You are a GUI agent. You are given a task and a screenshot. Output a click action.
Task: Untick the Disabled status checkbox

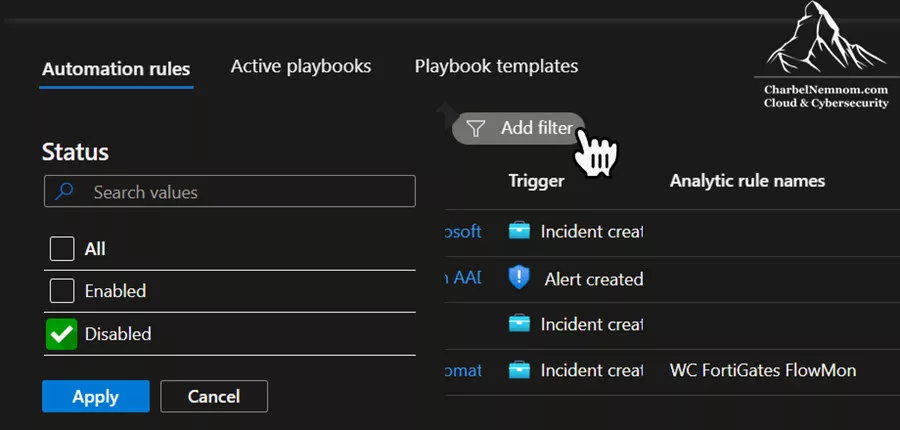coord(62,334)
